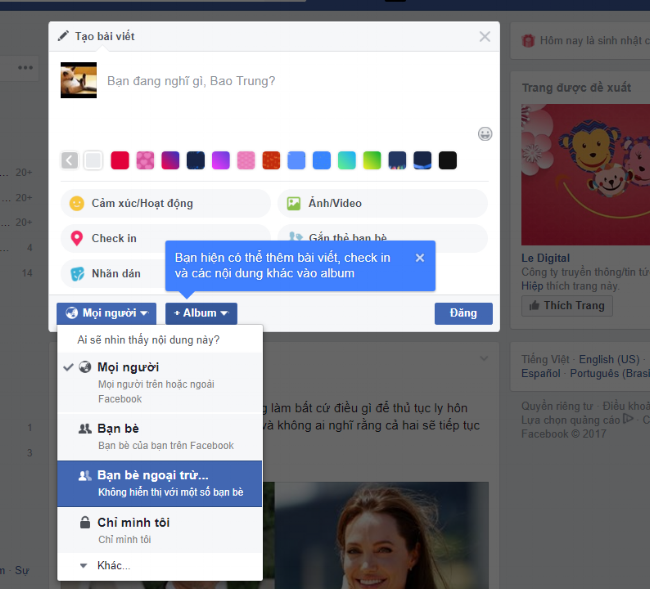The image size is (650, 589).
Task: Click the post text field Bạn đang nghĩ gì
Action: [191, 81]
